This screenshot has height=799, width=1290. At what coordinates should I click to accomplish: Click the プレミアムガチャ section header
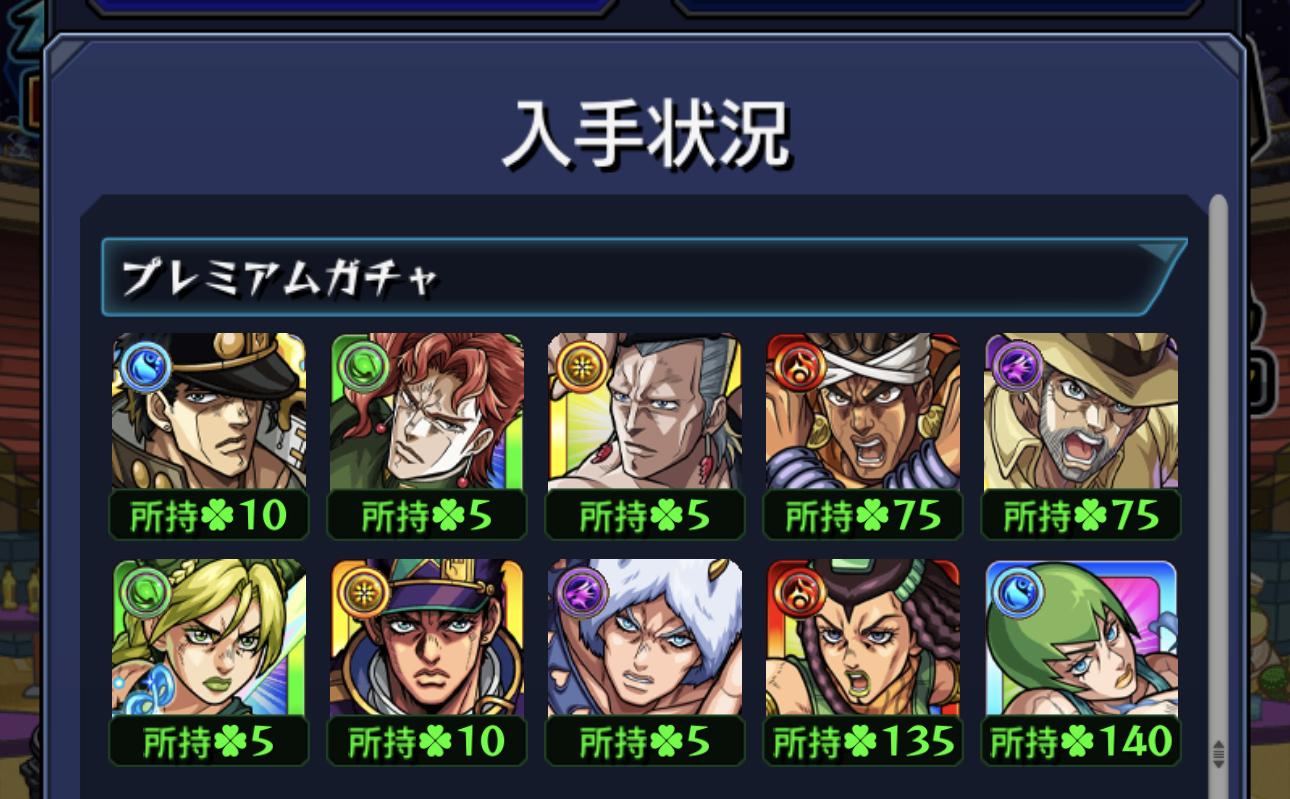644,277
